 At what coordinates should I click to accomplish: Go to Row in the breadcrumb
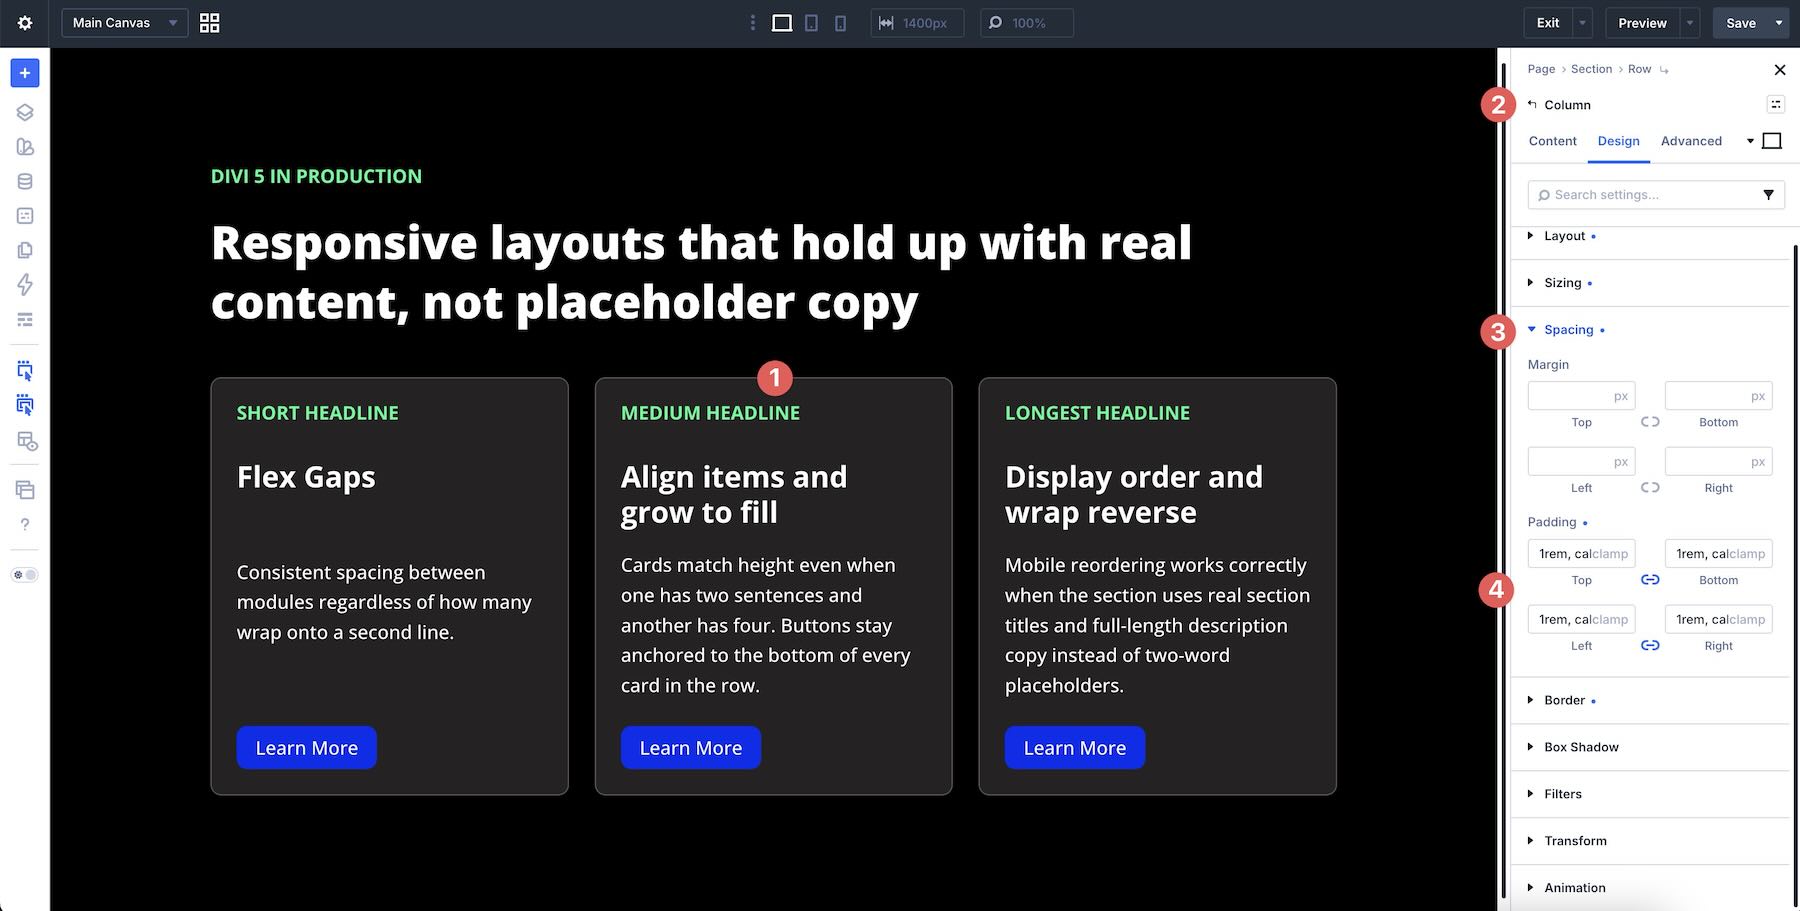pyautogui.click(x=1639, y=69)
